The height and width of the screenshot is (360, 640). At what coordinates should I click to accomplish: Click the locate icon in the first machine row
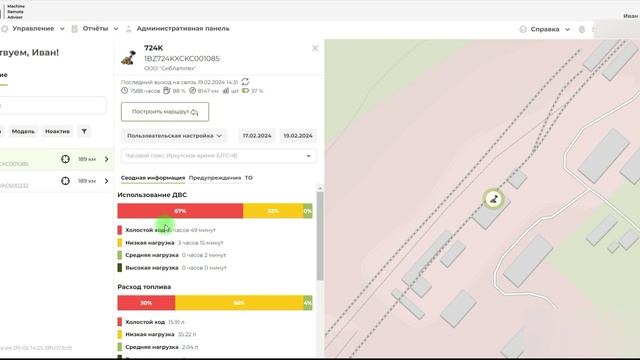(x=65, y=159)
